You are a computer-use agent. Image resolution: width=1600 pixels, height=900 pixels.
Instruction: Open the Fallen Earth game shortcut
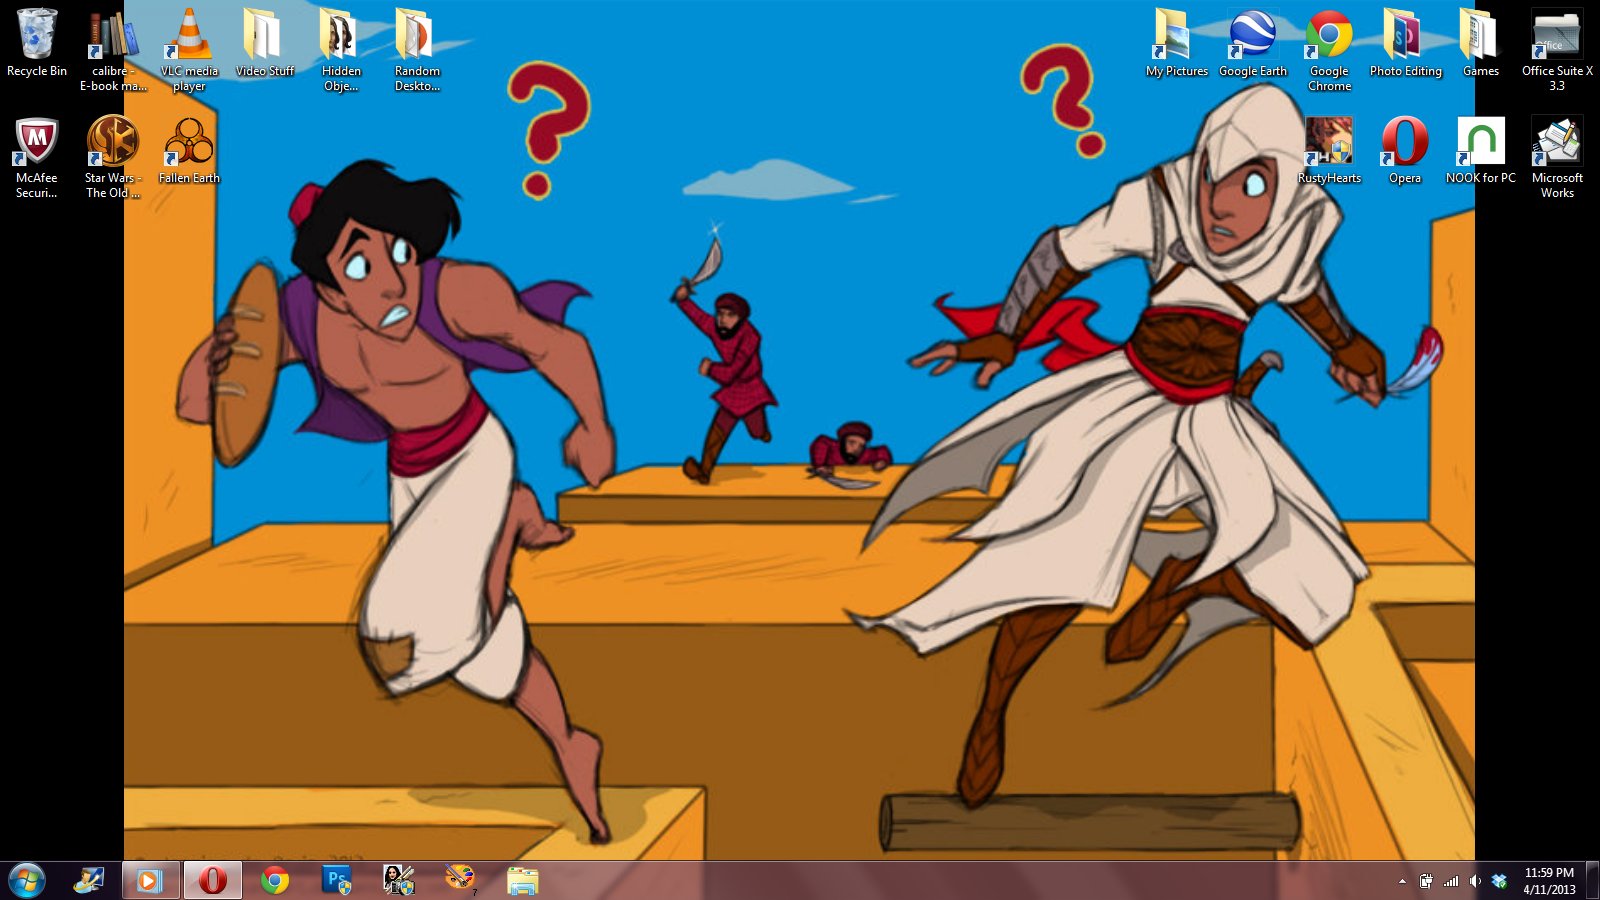189,143
